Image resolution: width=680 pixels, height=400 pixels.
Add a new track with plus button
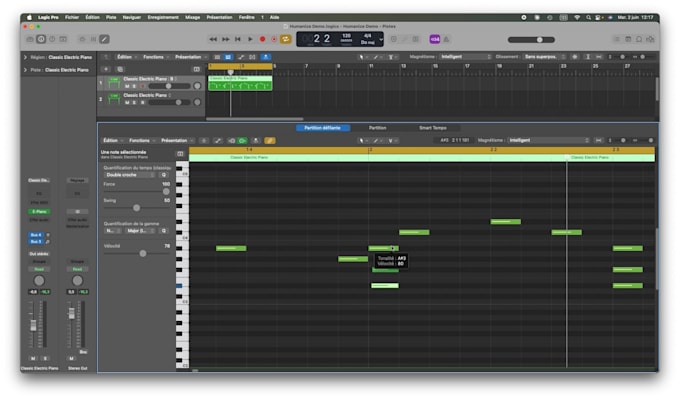(106, 69)
